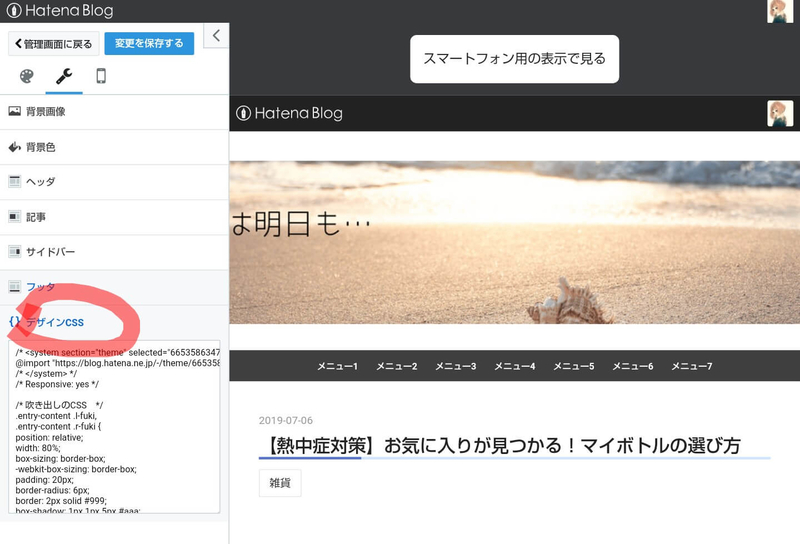Click the ヘッダ layout icon
800x544 pixels.
coord(14,182)
